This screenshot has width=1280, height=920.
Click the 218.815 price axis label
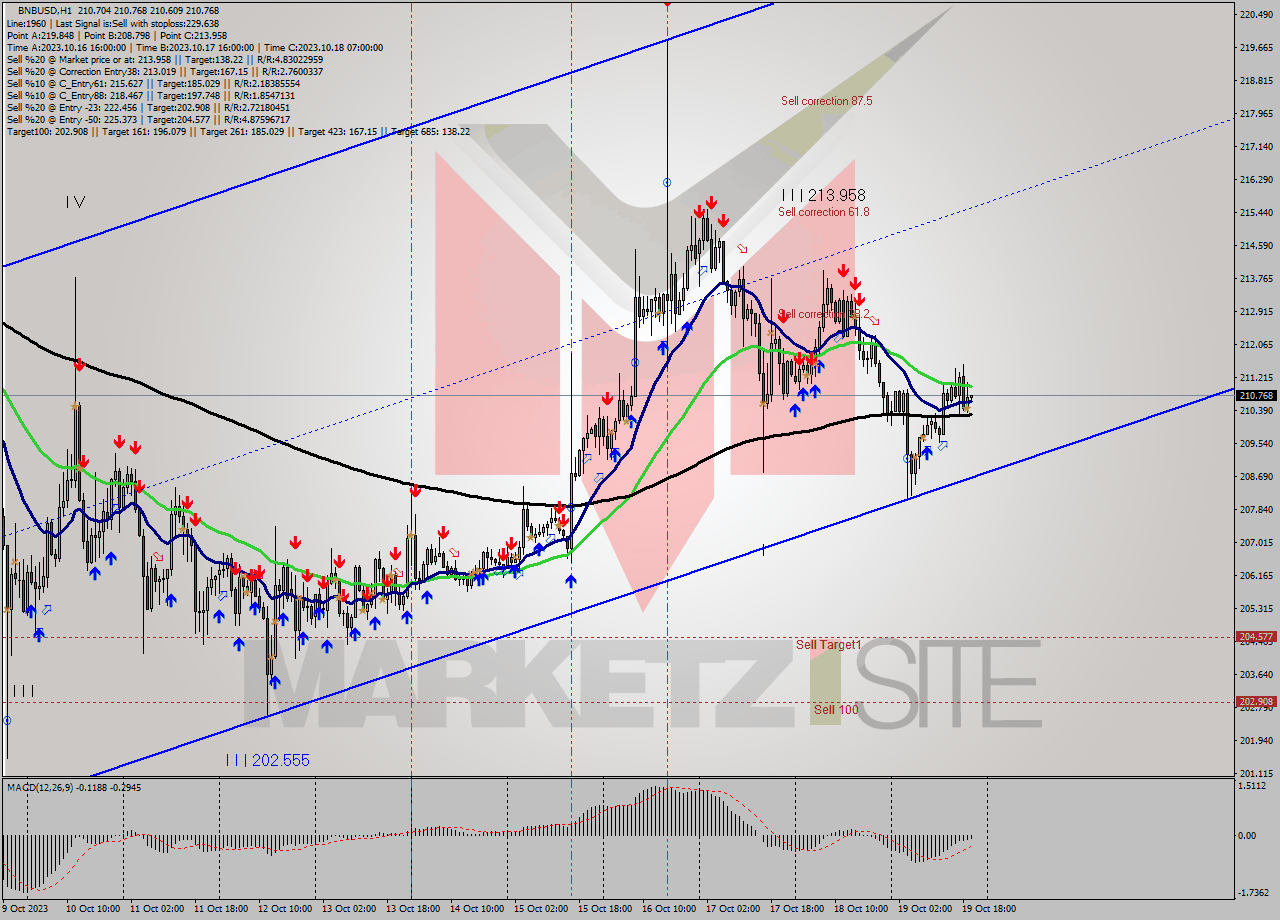coord(1256,80)
